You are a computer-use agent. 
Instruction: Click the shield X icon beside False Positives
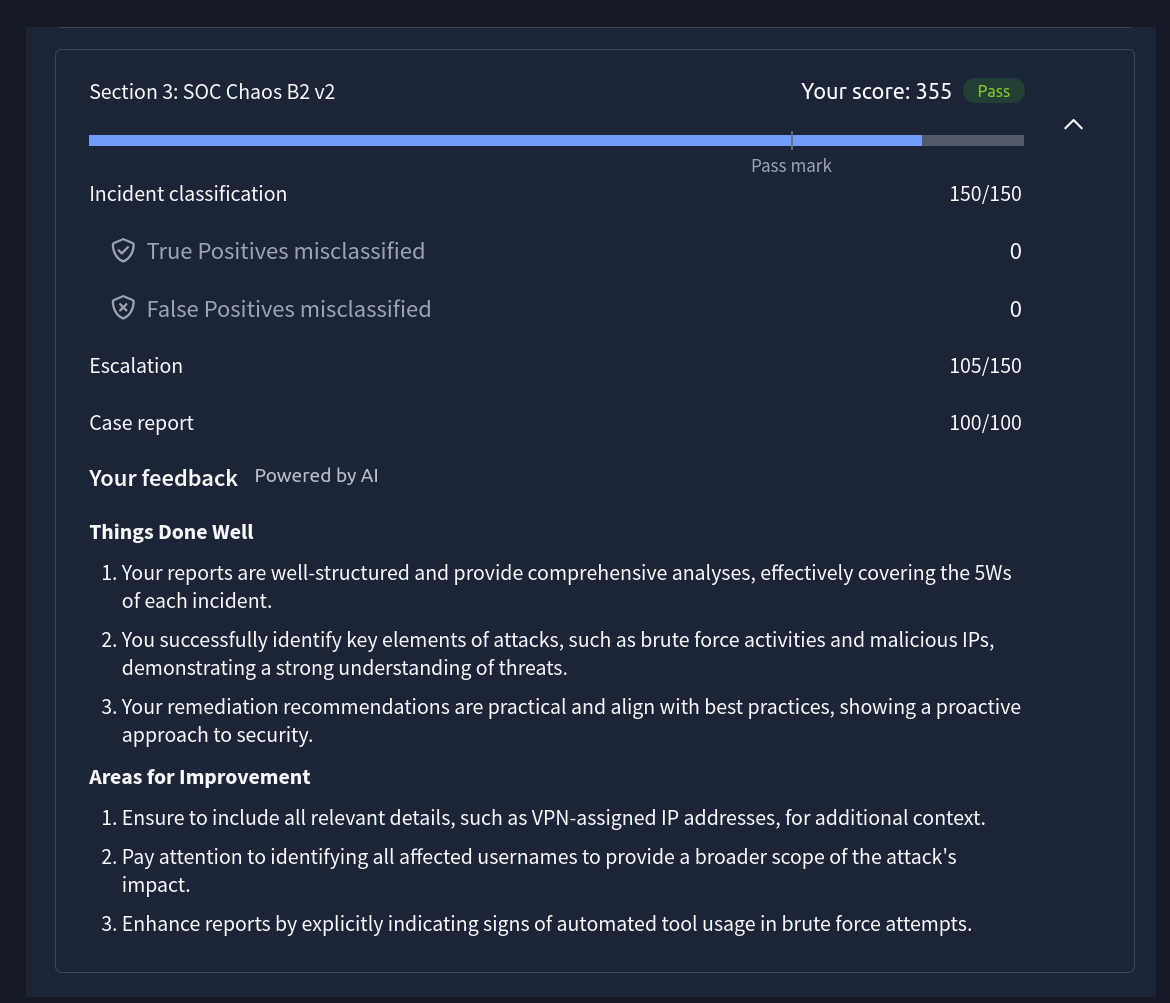123,309
